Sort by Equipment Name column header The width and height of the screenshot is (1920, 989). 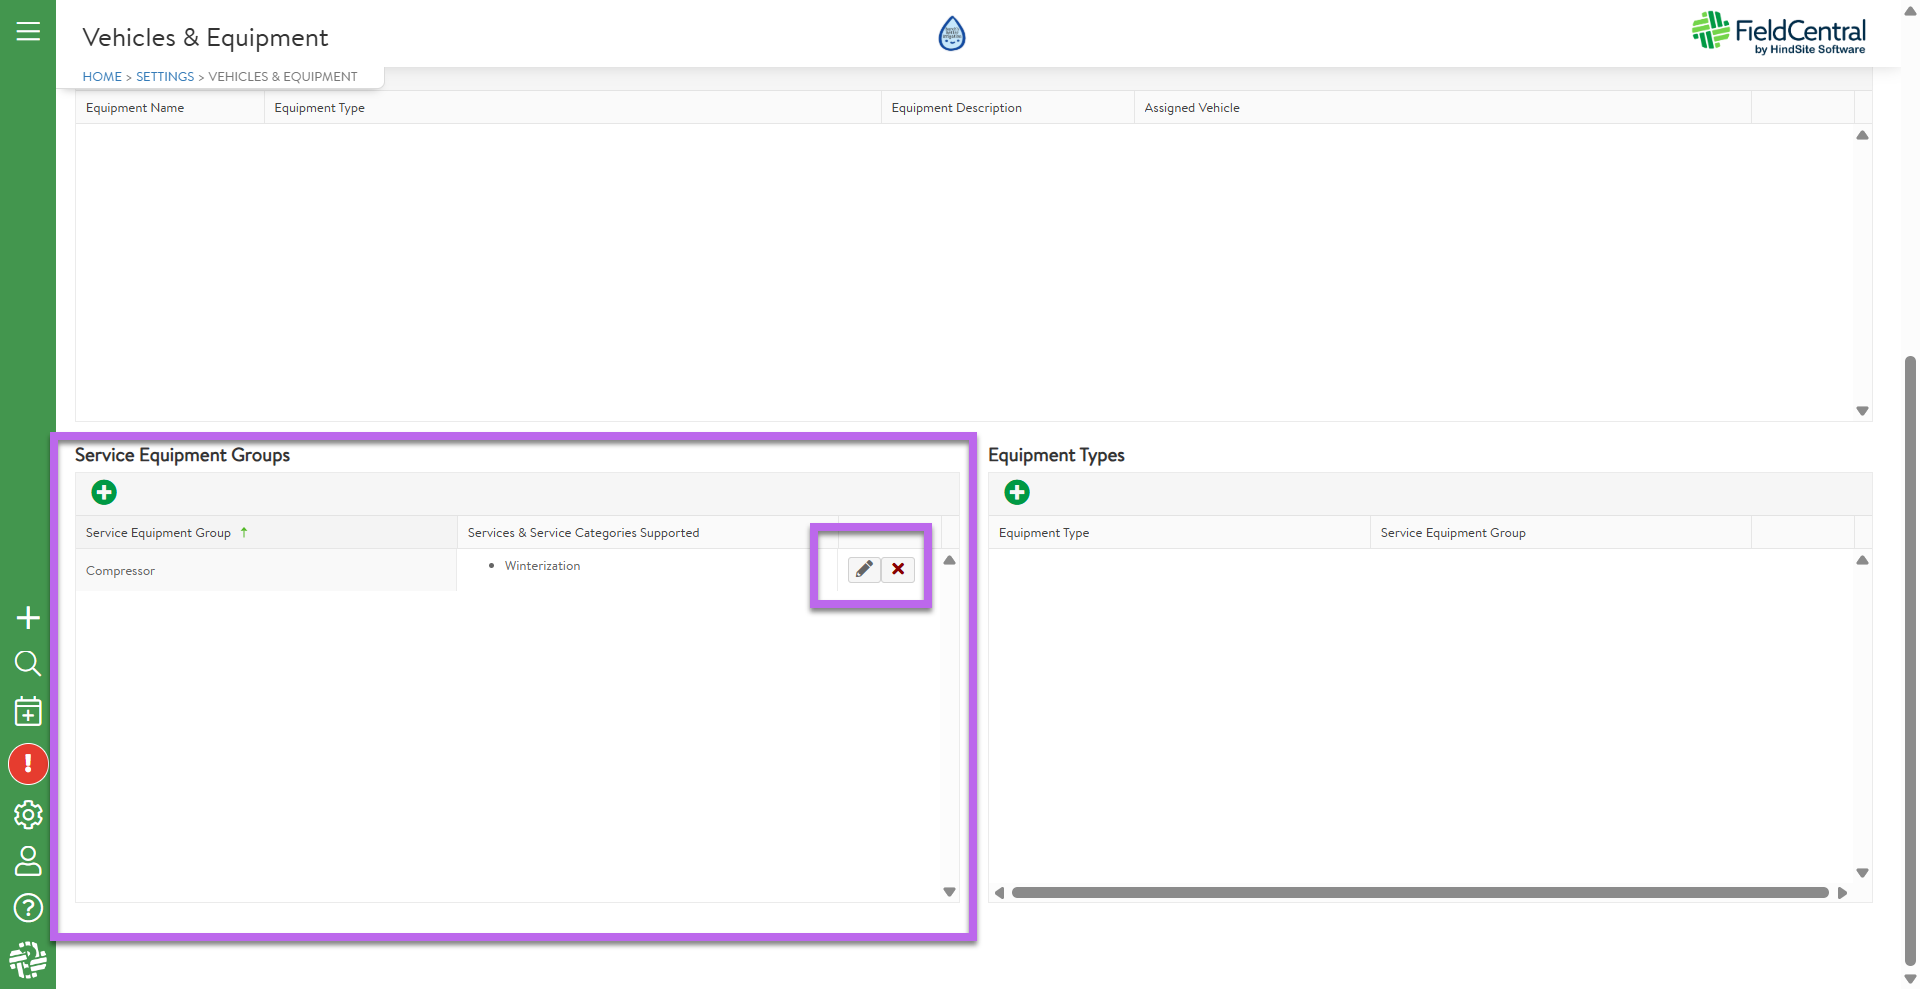click(135, 108)
